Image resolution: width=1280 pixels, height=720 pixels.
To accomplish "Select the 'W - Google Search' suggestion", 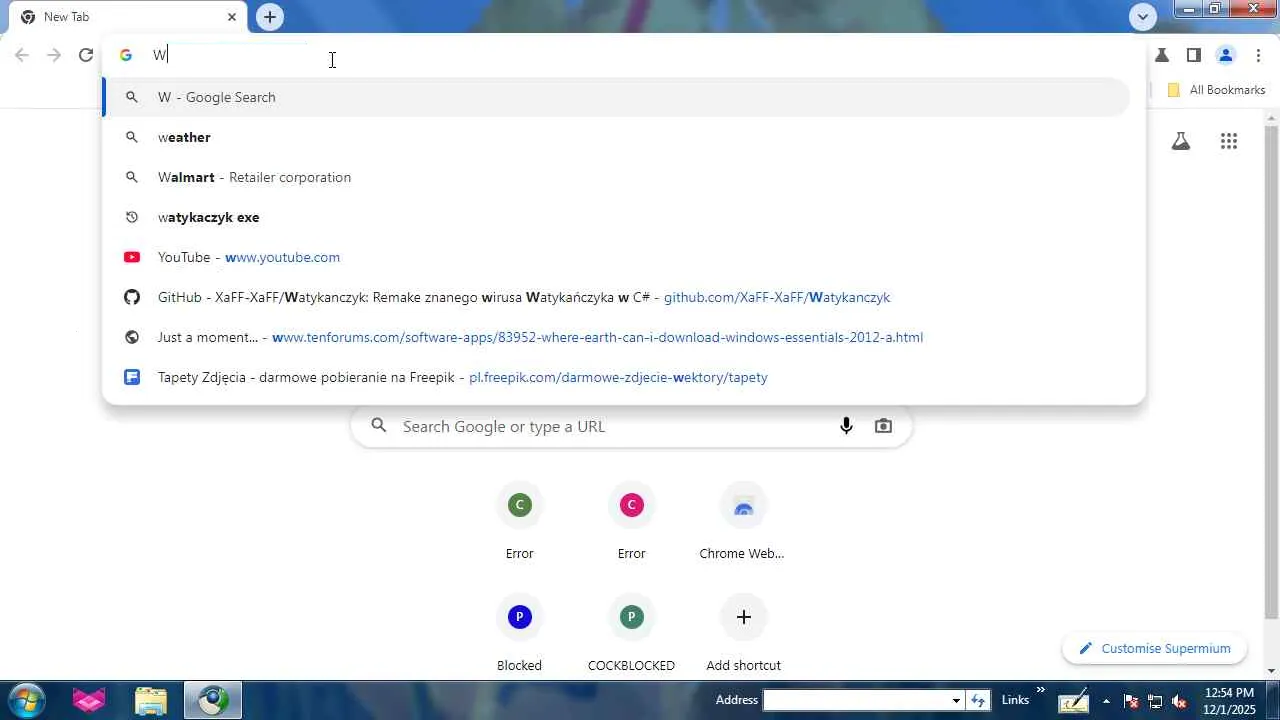I will (616, 97).
